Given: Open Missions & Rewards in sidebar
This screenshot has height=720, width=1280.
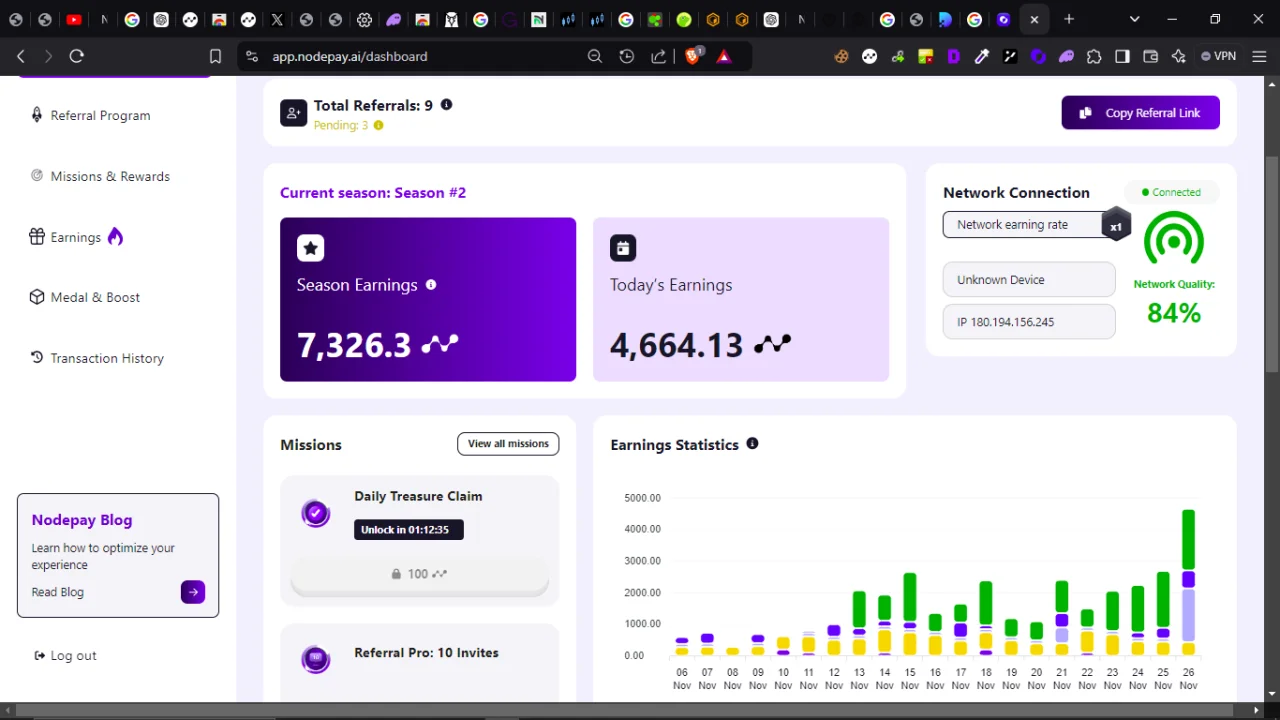Looking at the screenshot, I should [x=100, y=176].
